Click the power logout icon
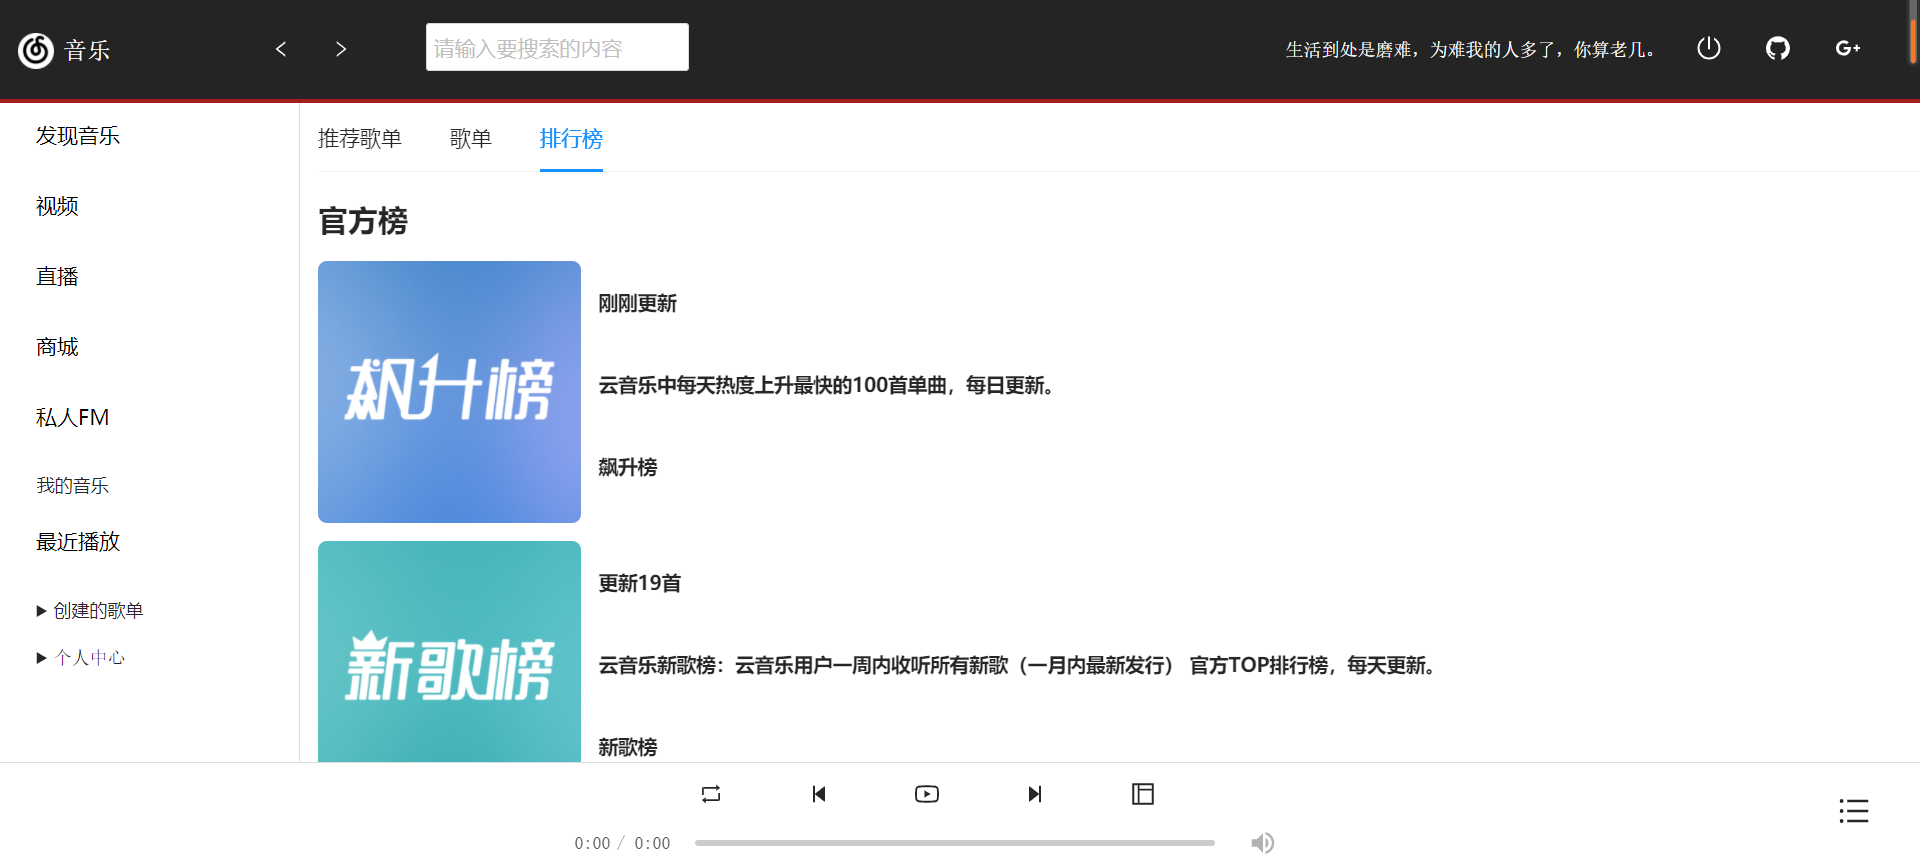Screen dimensions: 1920x861 click(x=1709, y=48)
